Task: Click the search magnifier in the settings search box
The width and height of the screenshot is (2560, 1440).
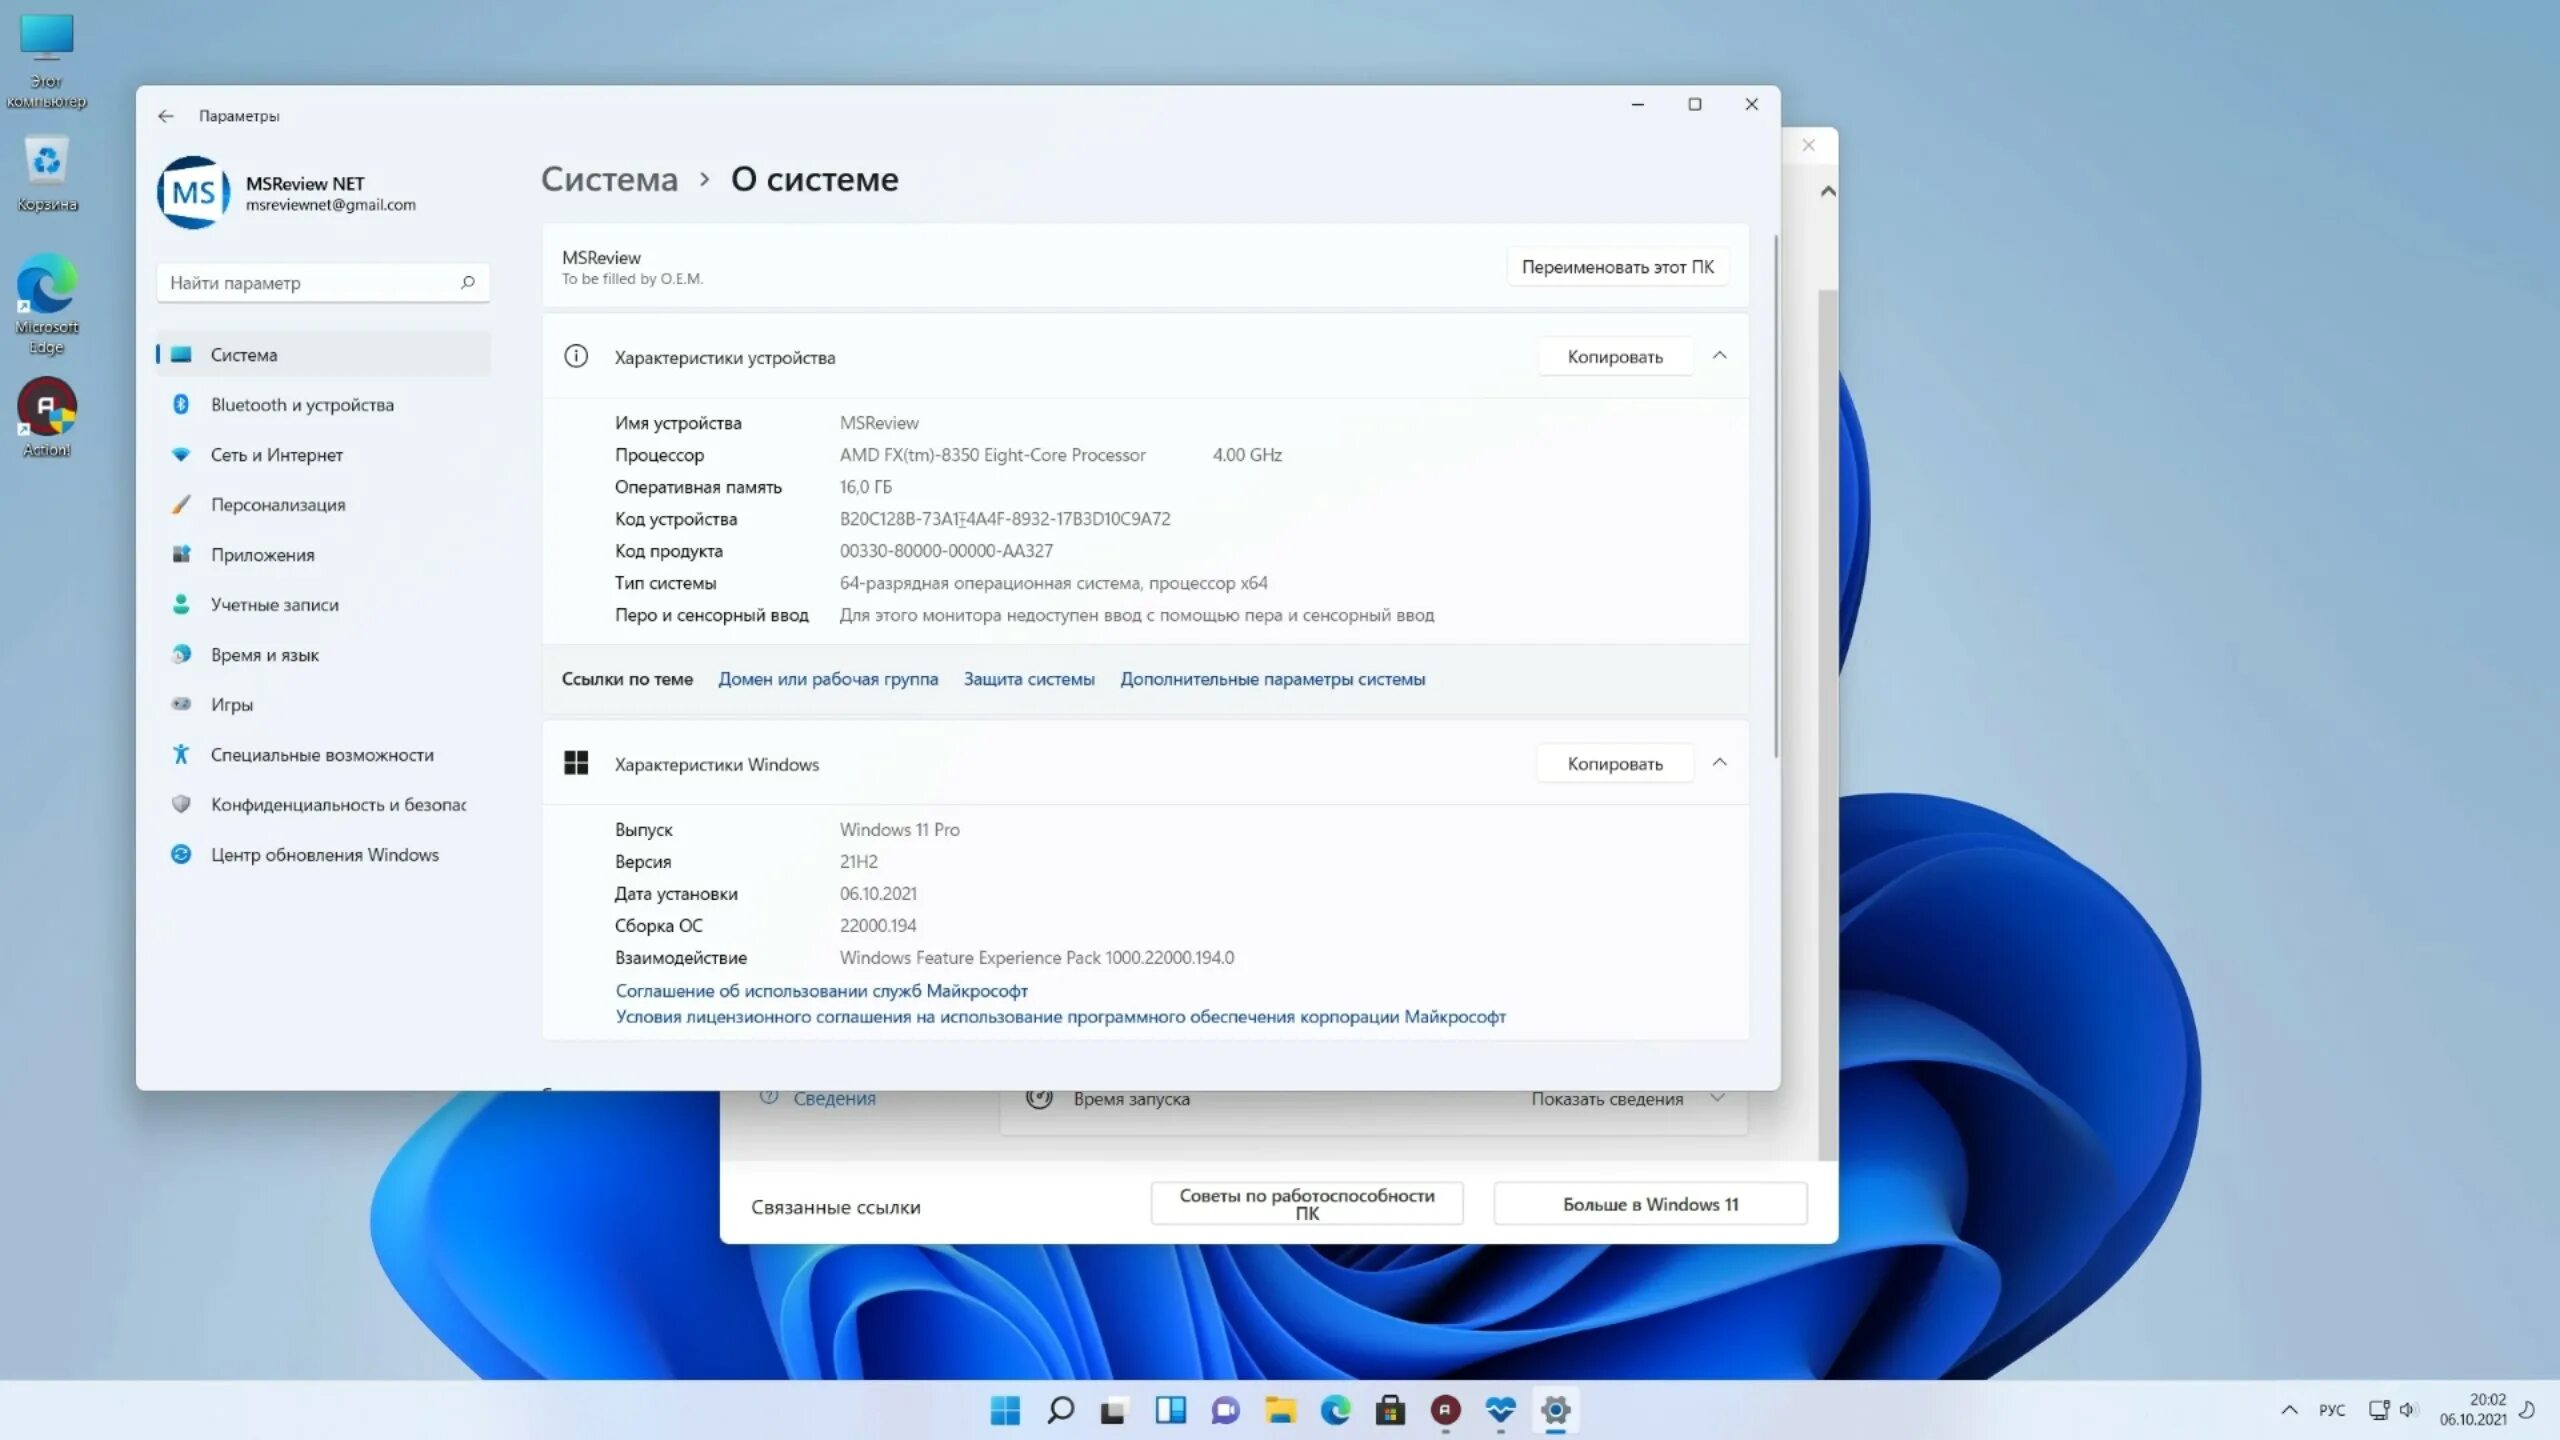Action: 467,283
